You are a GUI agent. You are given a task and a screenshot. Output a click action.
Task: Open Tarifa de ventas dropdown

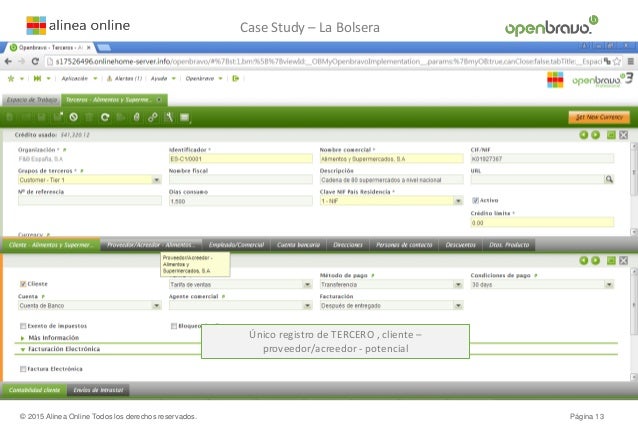[x=308, y=285]
